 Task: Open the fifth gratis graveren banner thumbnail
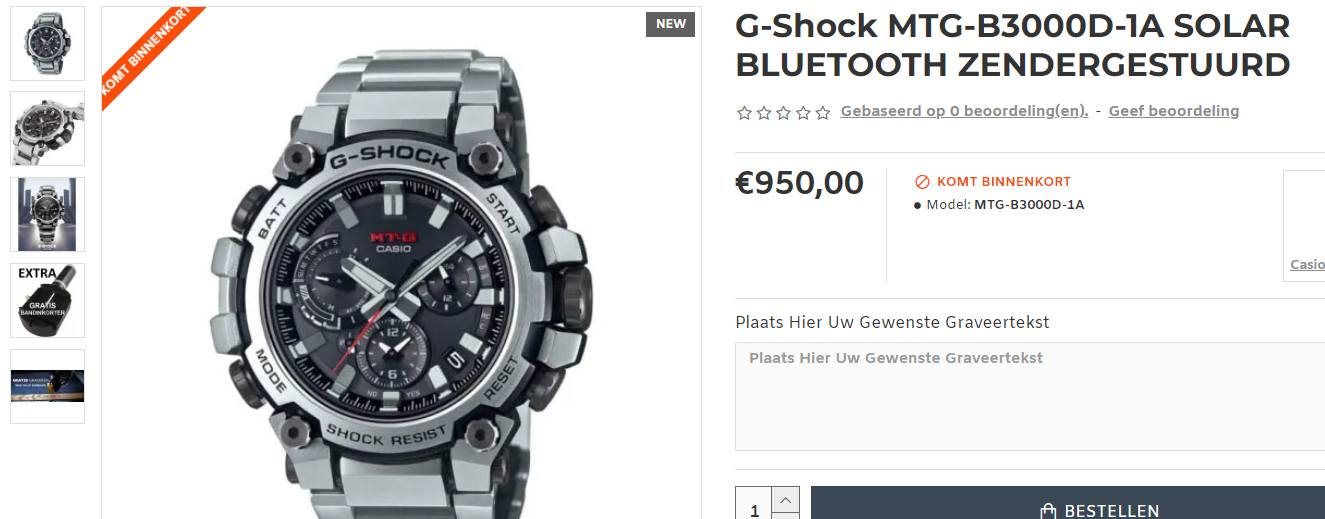(47, 386)
